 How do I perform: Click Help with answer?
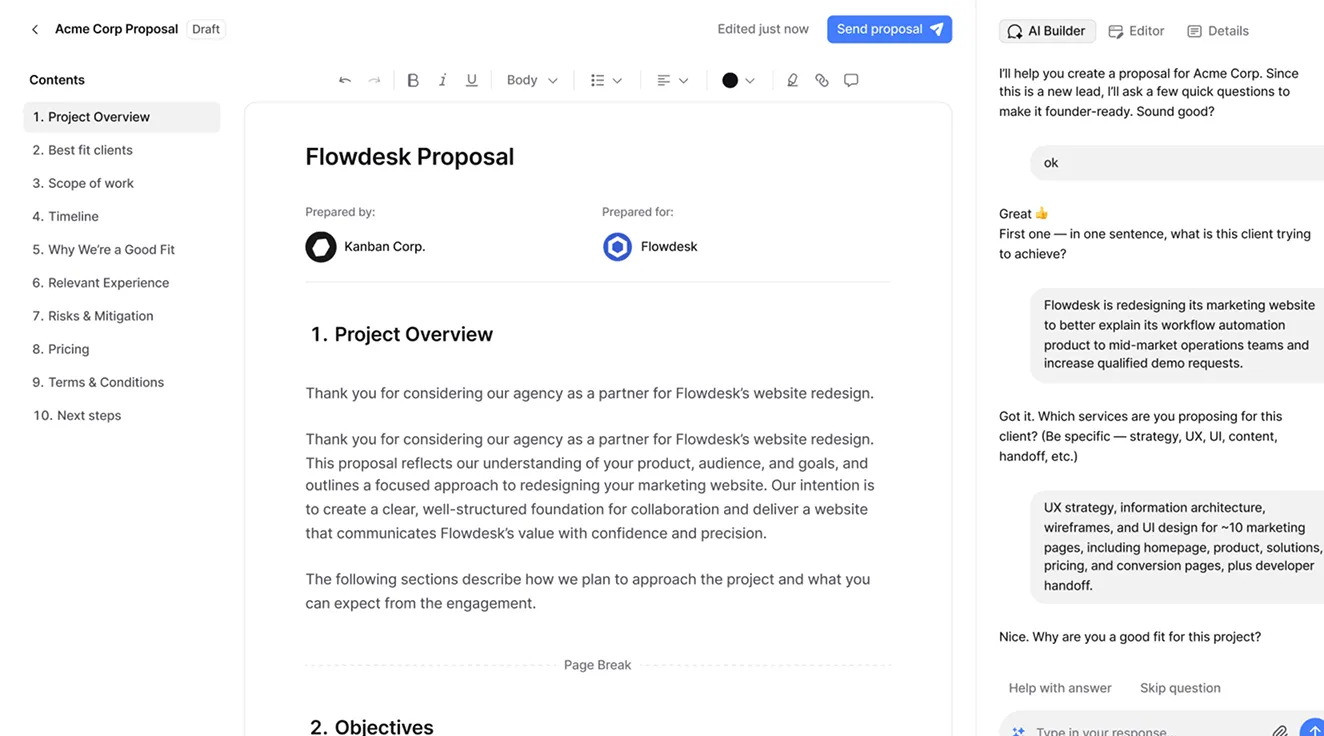point(1060,688)
